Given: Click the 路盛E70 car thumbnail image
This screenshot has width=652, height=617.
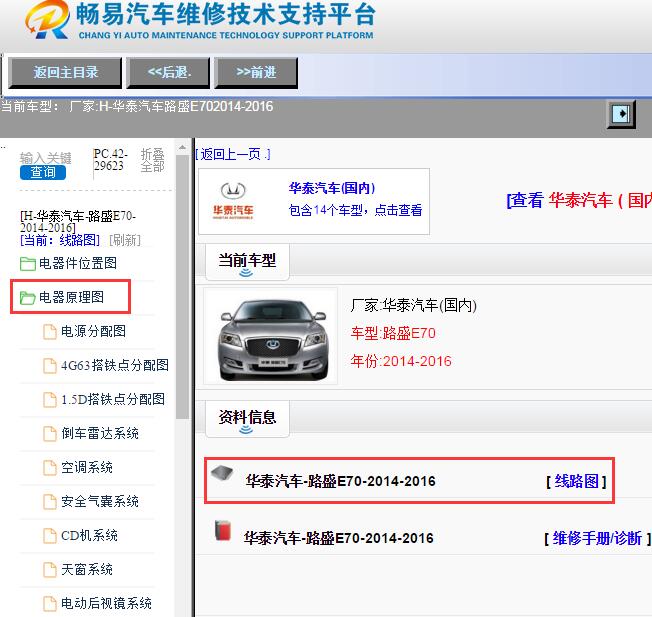Looking at the screenshot, I should click(271, 336).
